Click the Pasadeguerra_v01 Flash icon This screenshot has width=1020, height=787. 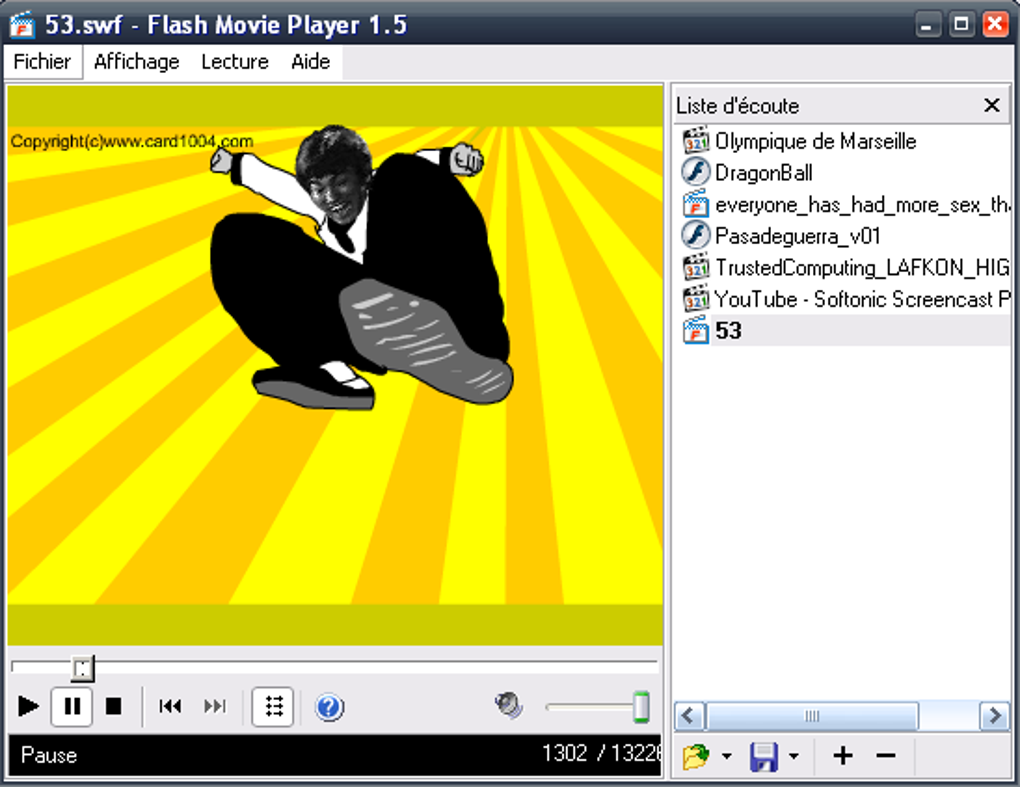pyautogui.click(x=695, y=235)
